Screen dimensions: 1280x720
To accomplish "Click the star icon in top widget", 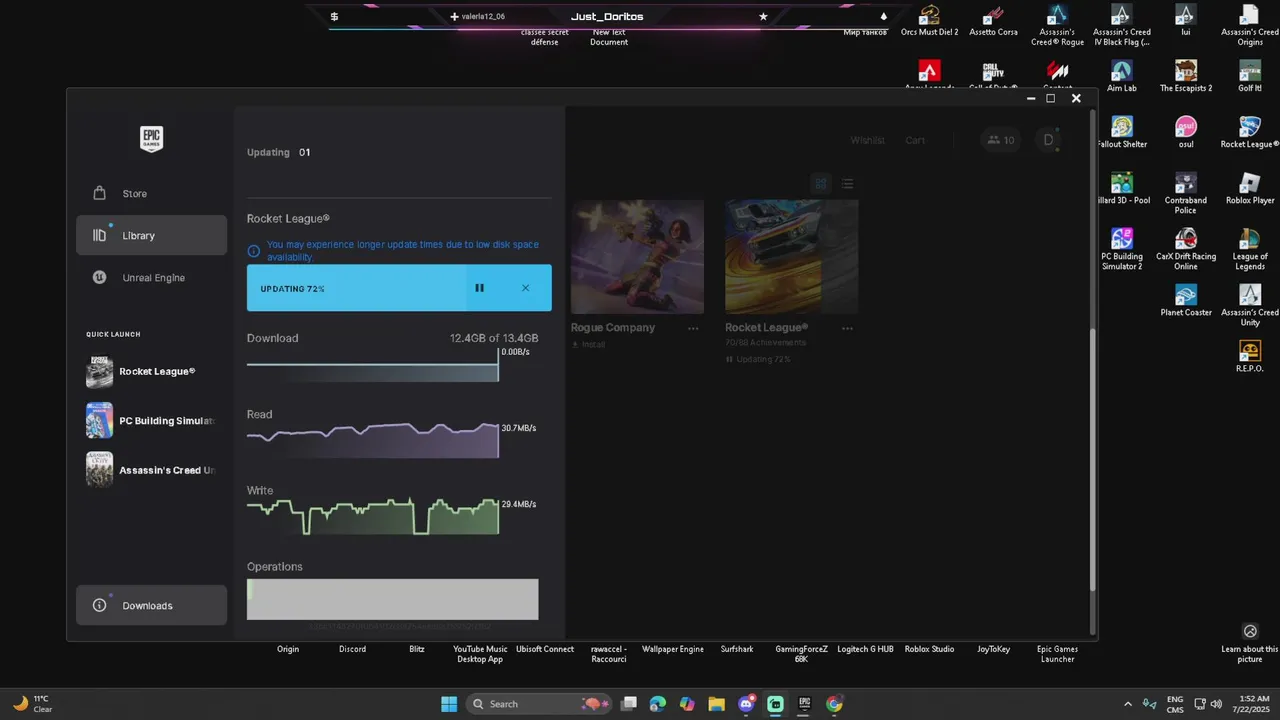I will pos(763,16).
